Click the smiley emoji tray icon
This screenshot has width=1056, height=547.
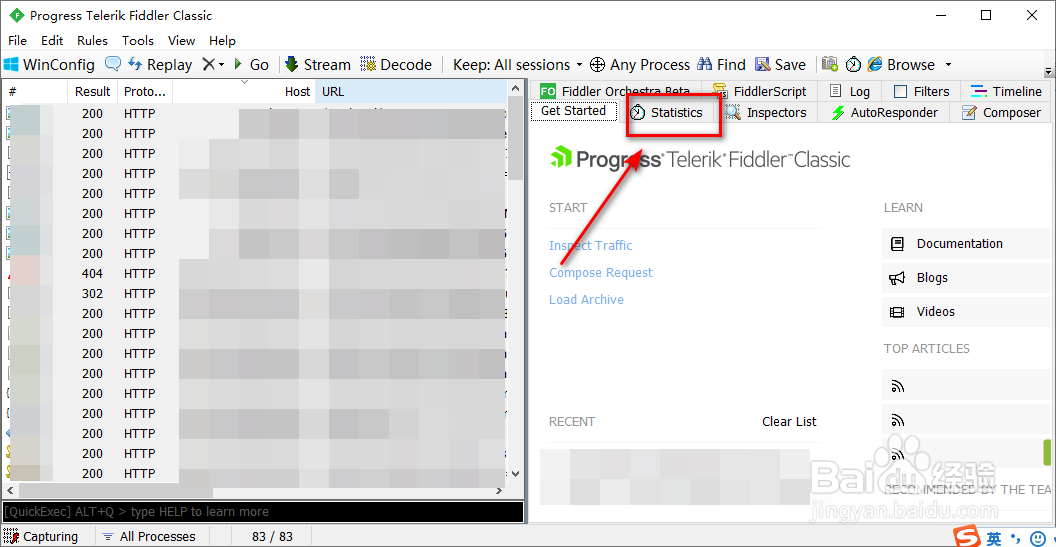[1038, 538]
